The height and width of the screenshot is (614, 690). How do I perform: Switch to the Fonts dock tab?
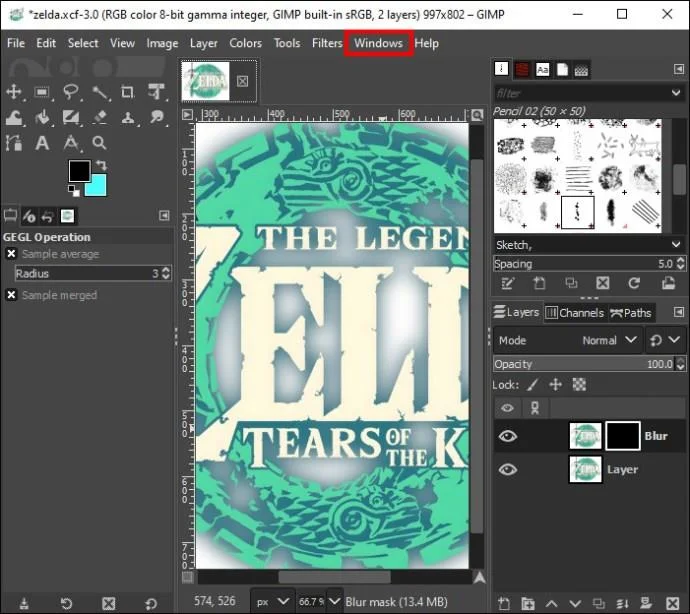pos(542,70)
